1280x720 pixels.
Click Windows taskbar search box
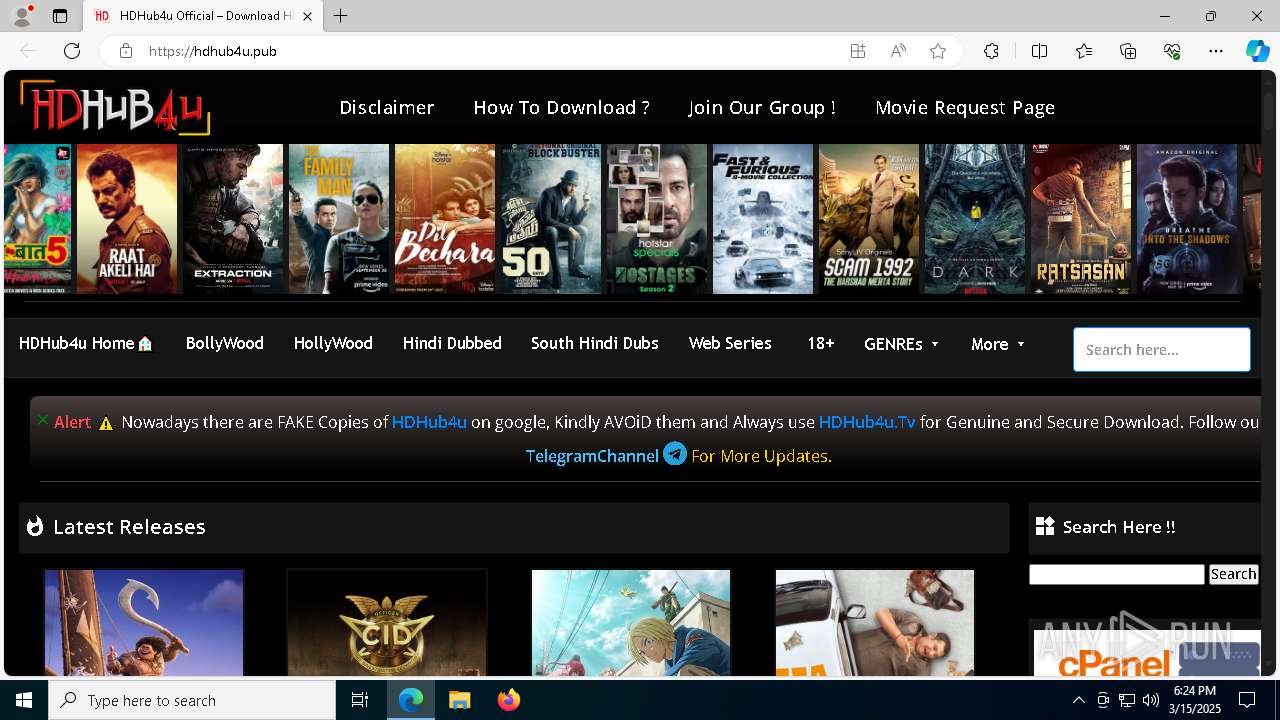(x=192, y=700)
